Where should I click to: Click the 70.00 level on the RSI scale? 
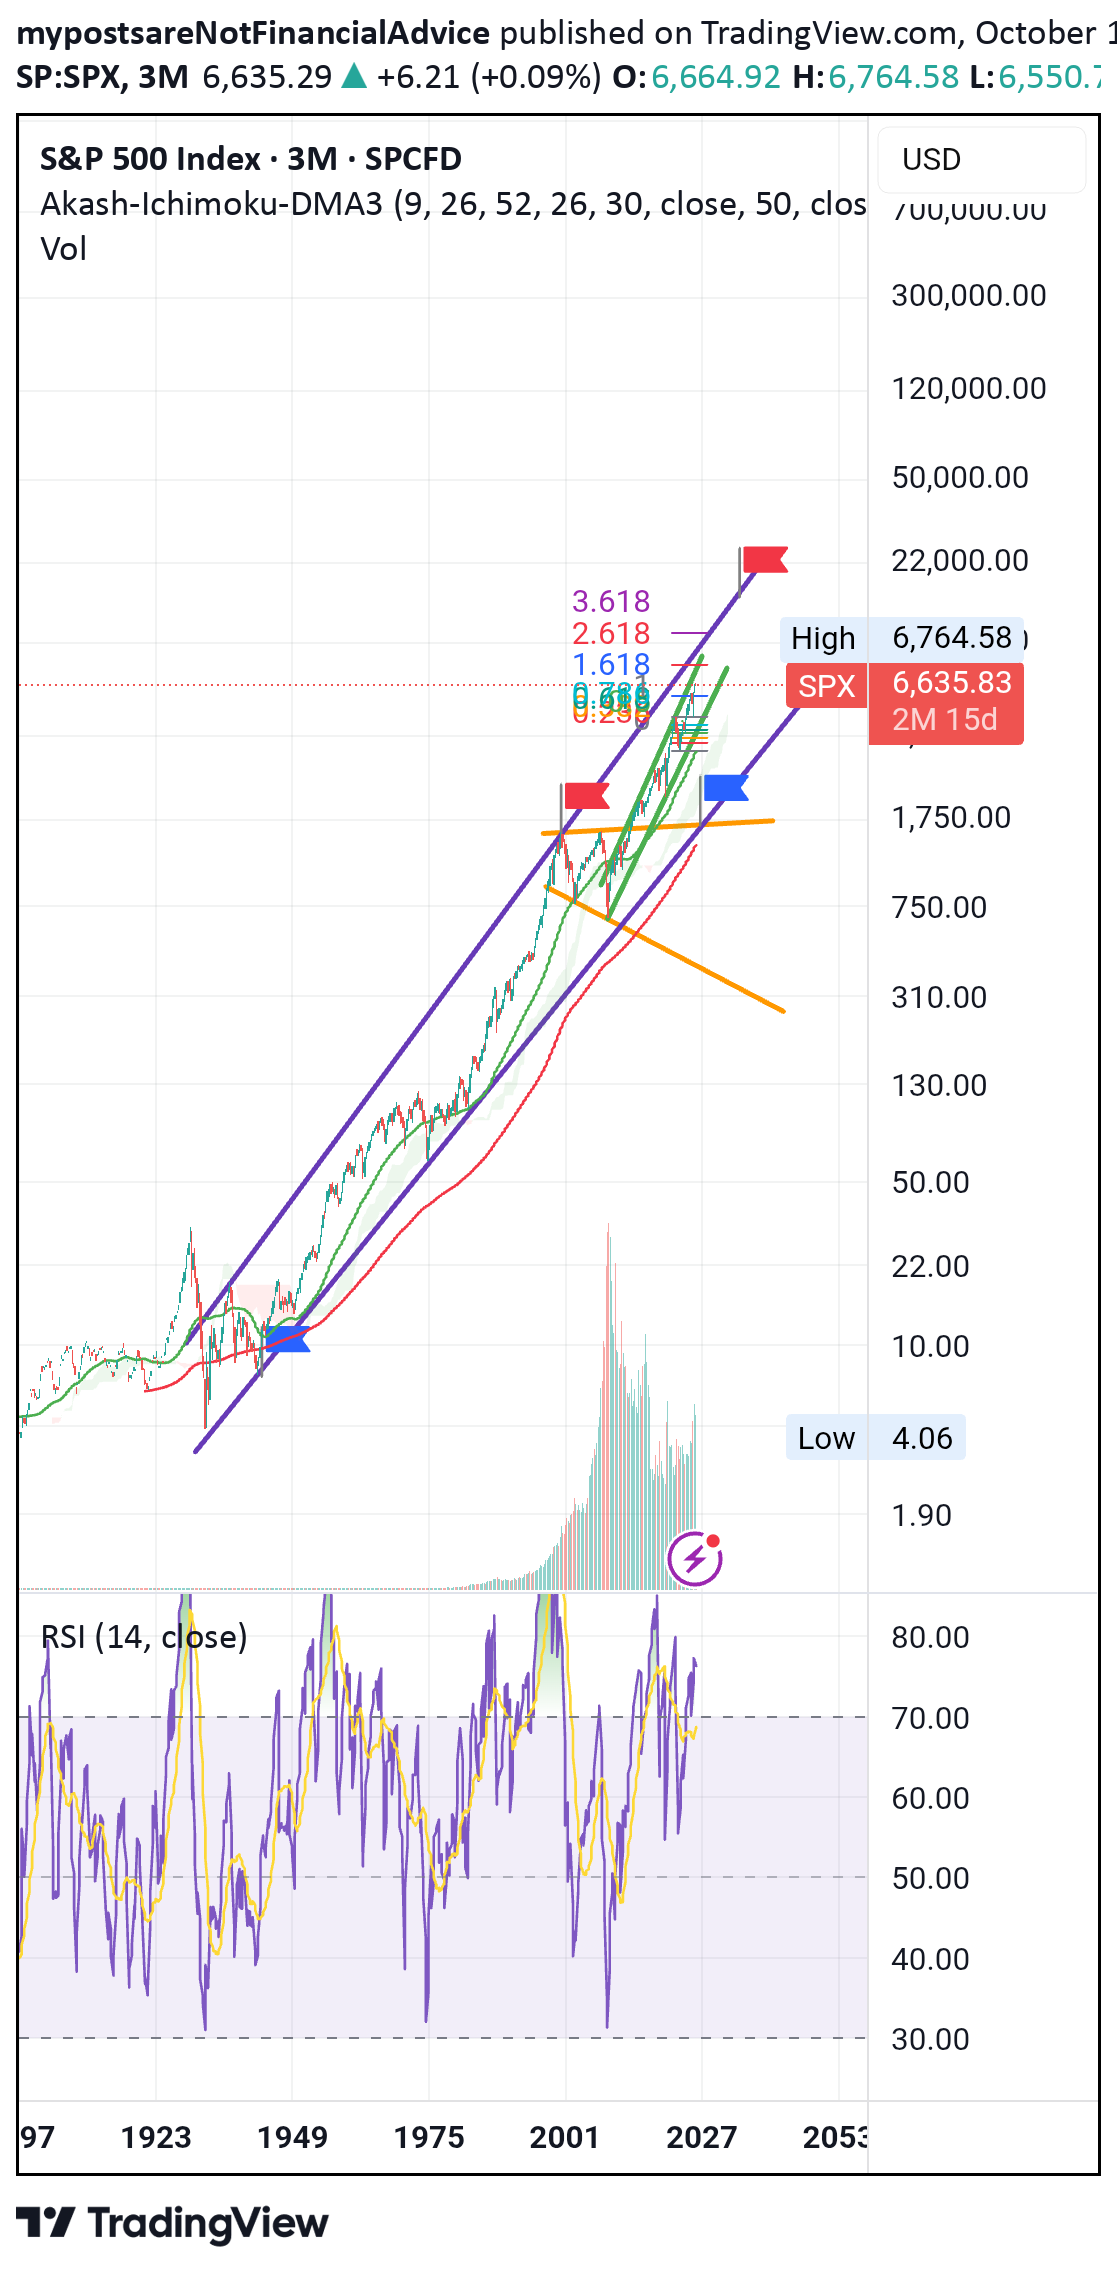(x=930, y=1718)
